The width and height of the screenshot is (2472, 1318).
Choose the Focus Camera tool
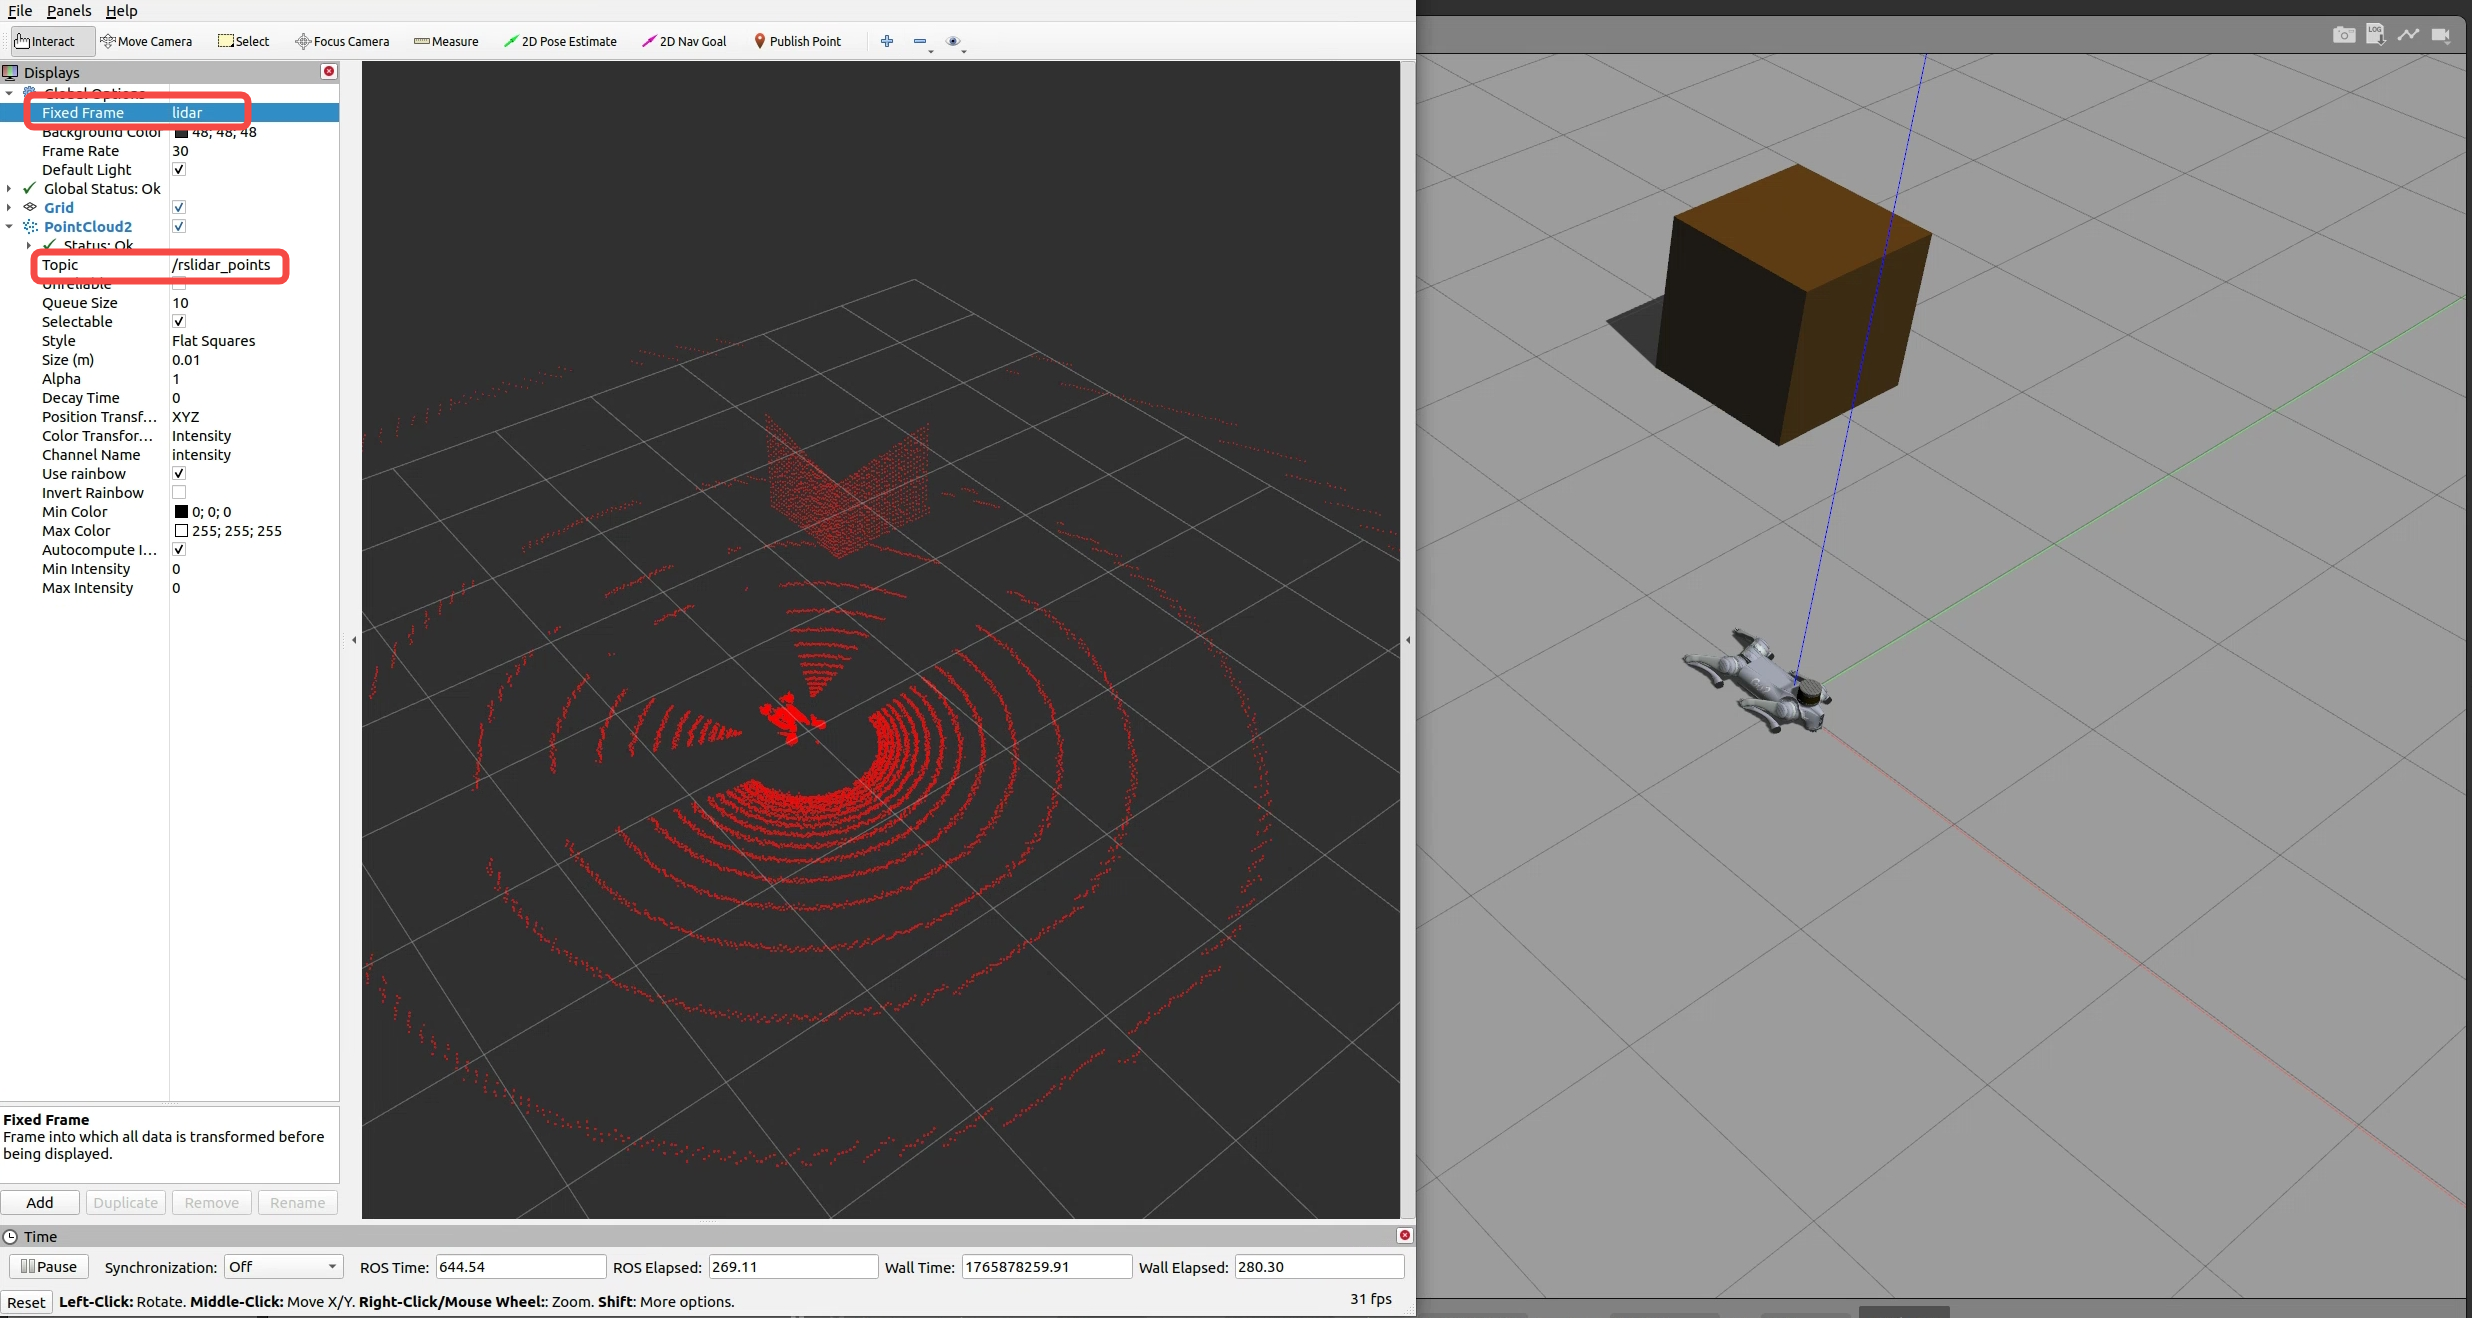(342, 41)
